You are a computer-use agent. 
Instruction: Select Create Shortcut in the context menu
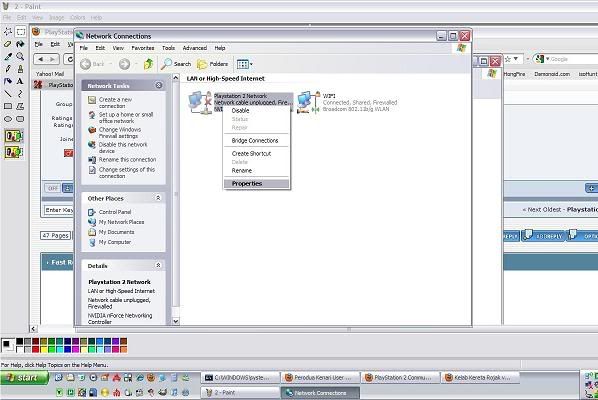click(x=257, y=154)
